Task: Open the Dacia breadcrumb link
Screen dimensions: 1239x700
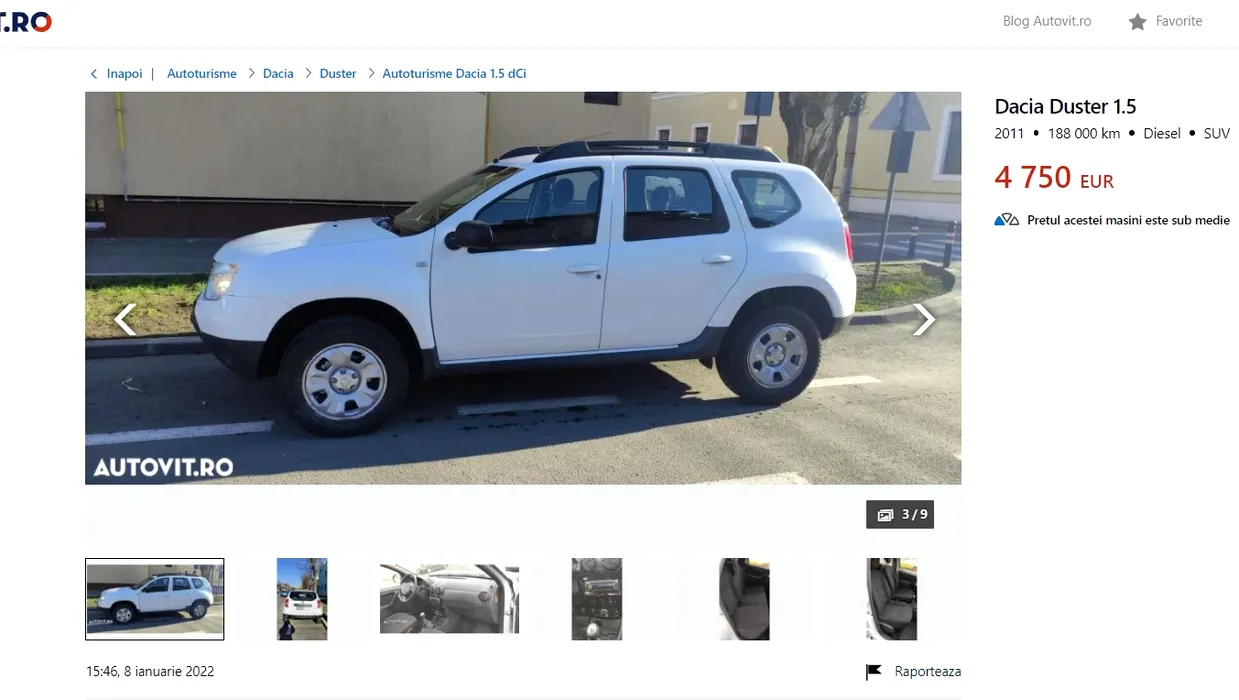Action: [278, 74]
